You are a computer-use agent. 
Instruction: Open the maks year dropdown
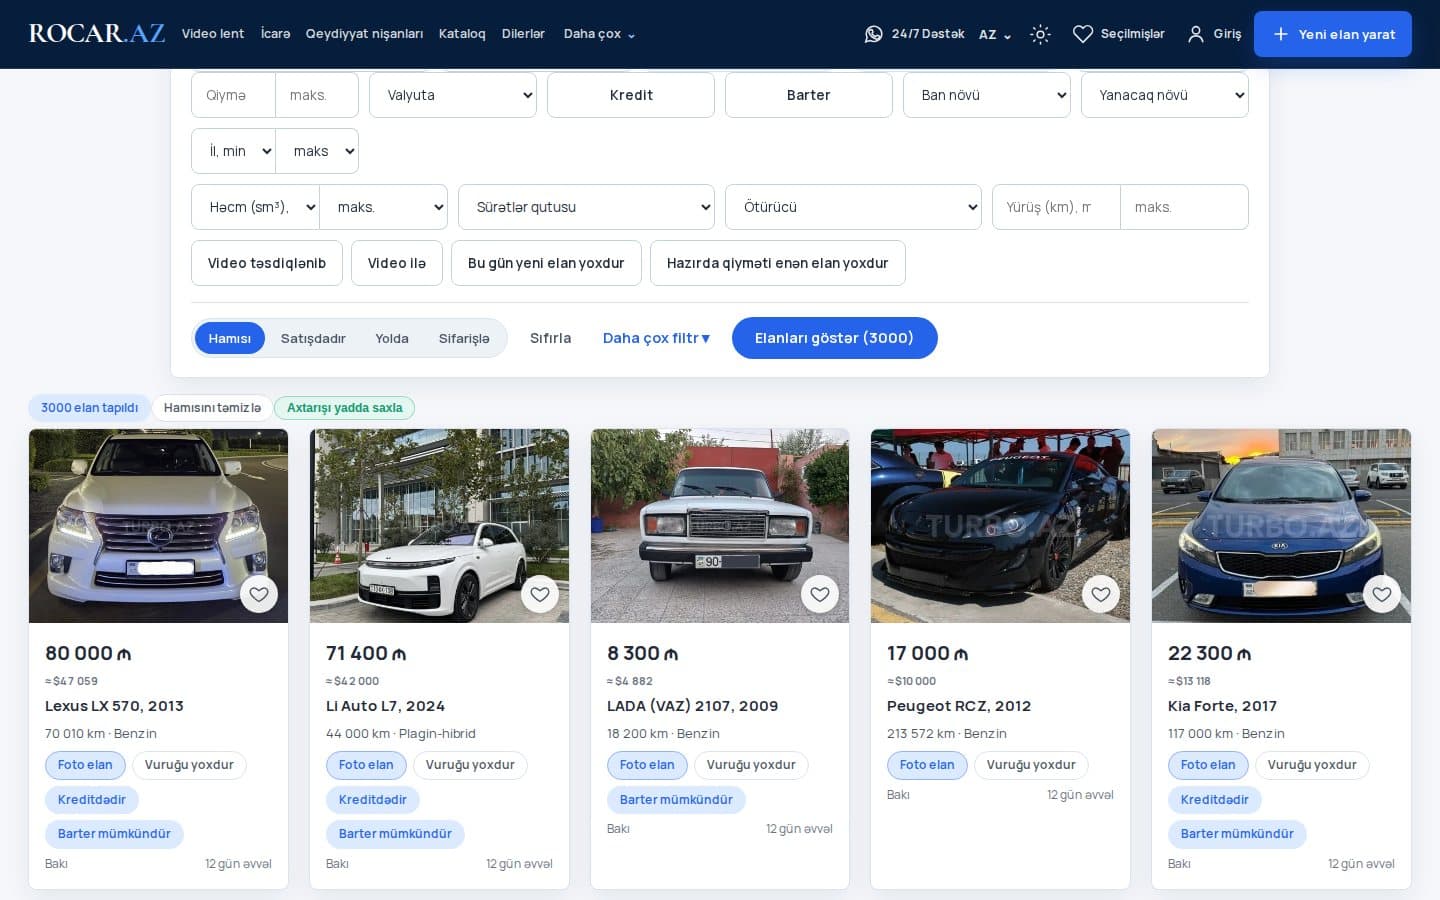click(x=317, y=151)
